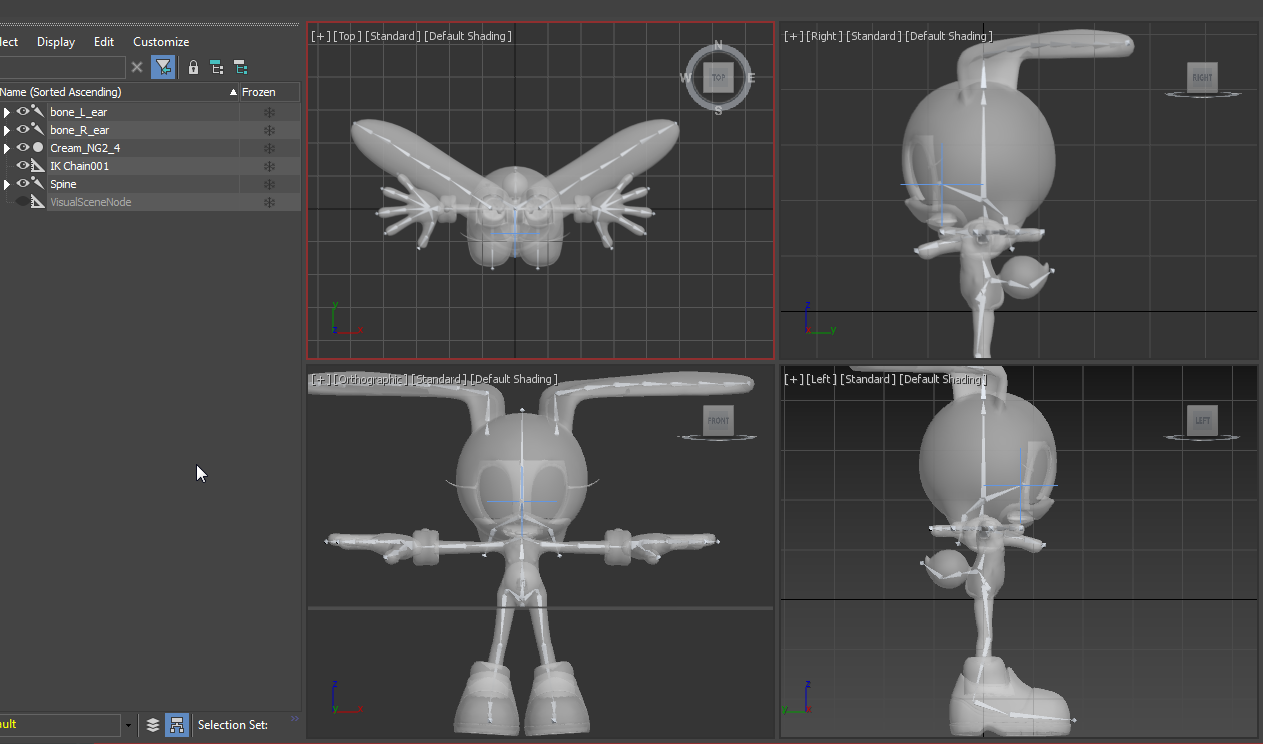
Task: Click the E compass letter on Top ViewCube
Action: pyautogui.click(x=751, y=77)
